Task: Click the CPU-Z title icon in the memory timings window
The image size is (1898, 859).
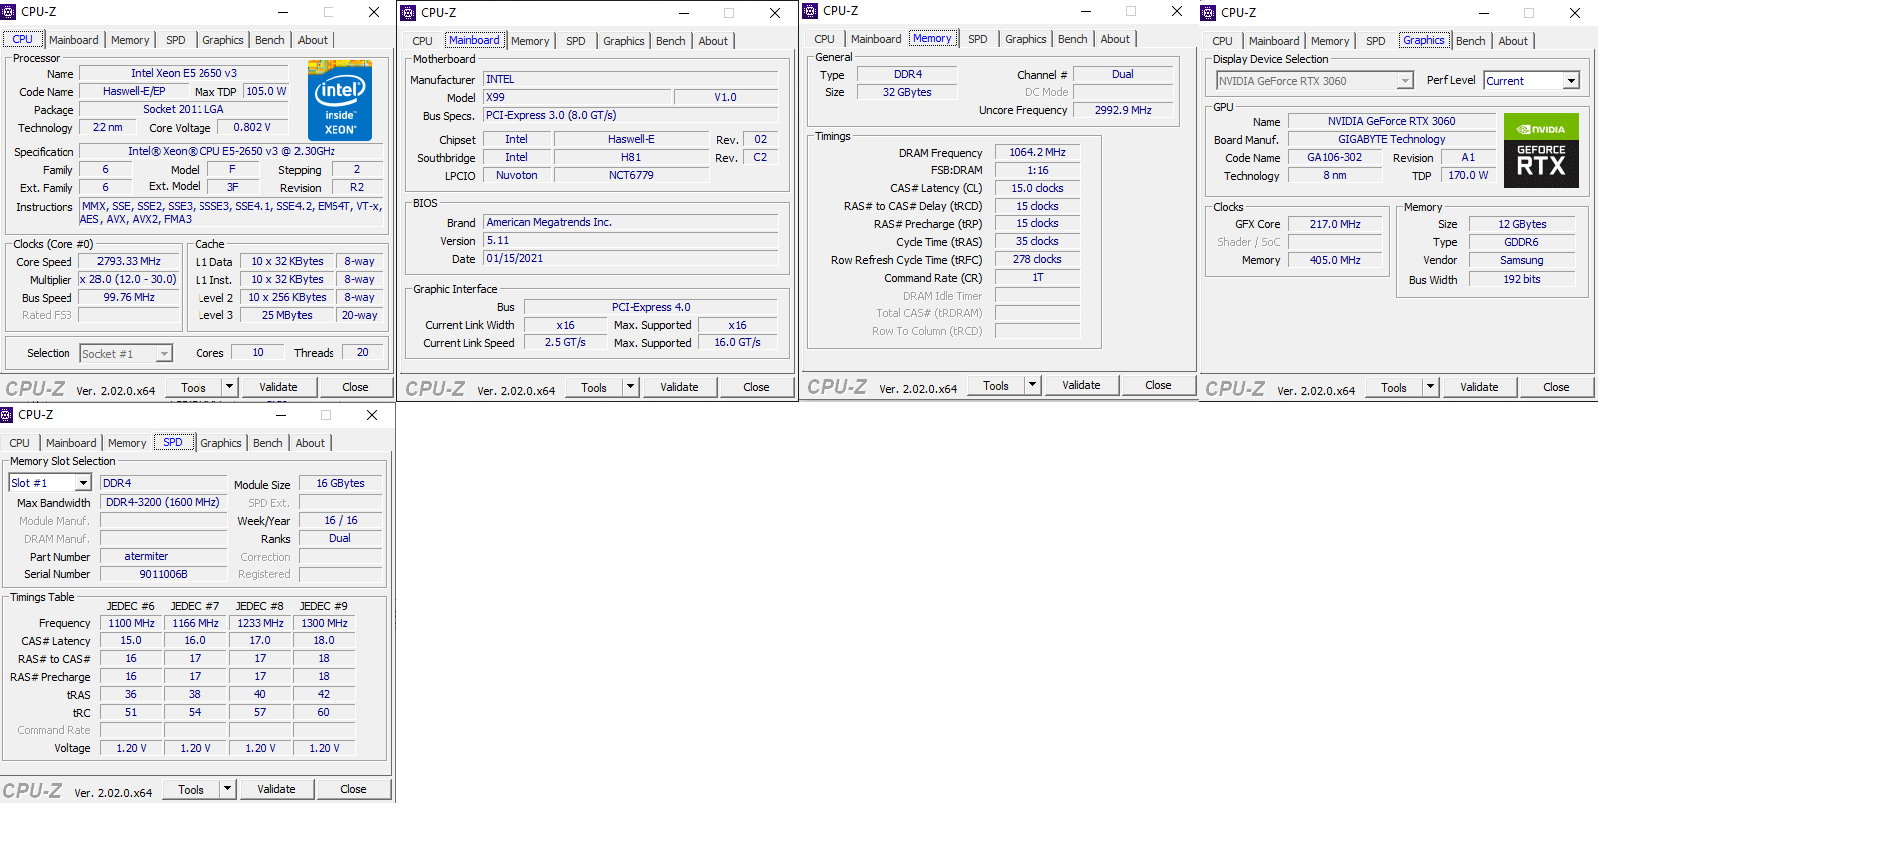Action: click(810, 11)
